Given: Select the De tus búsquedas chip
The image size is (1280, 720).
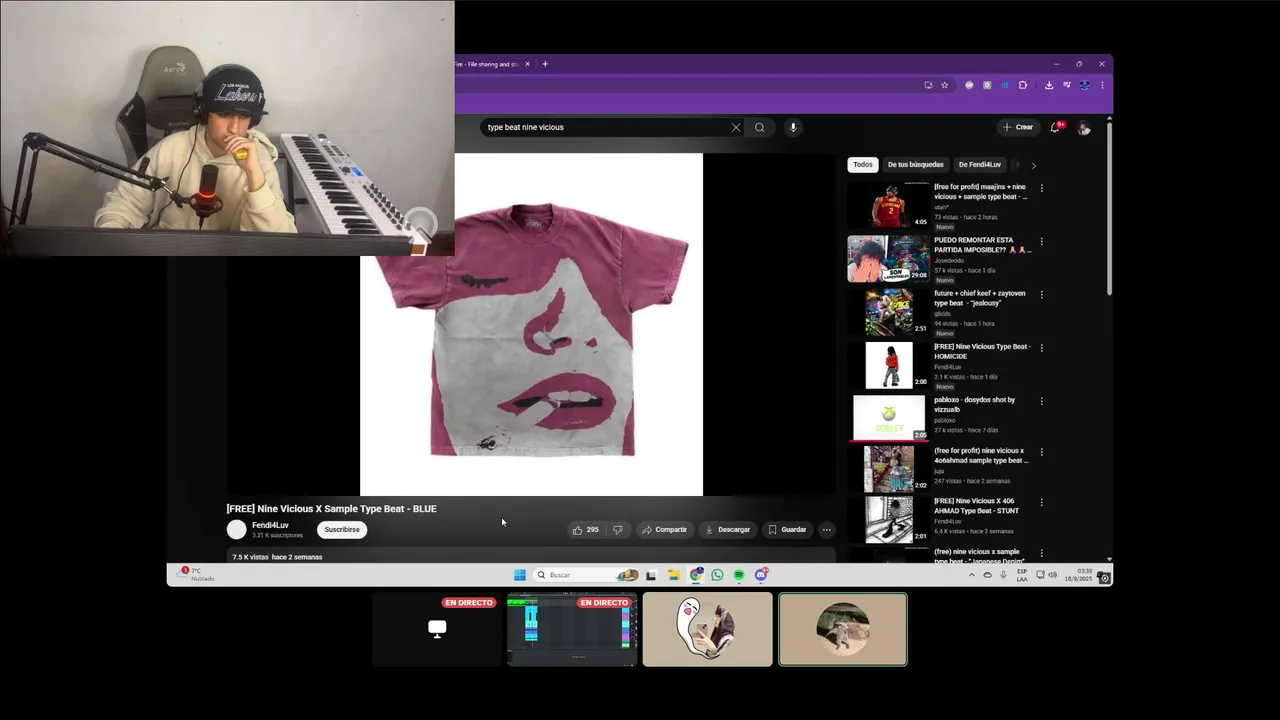Looking at the screenshot, I should (915, 165).
